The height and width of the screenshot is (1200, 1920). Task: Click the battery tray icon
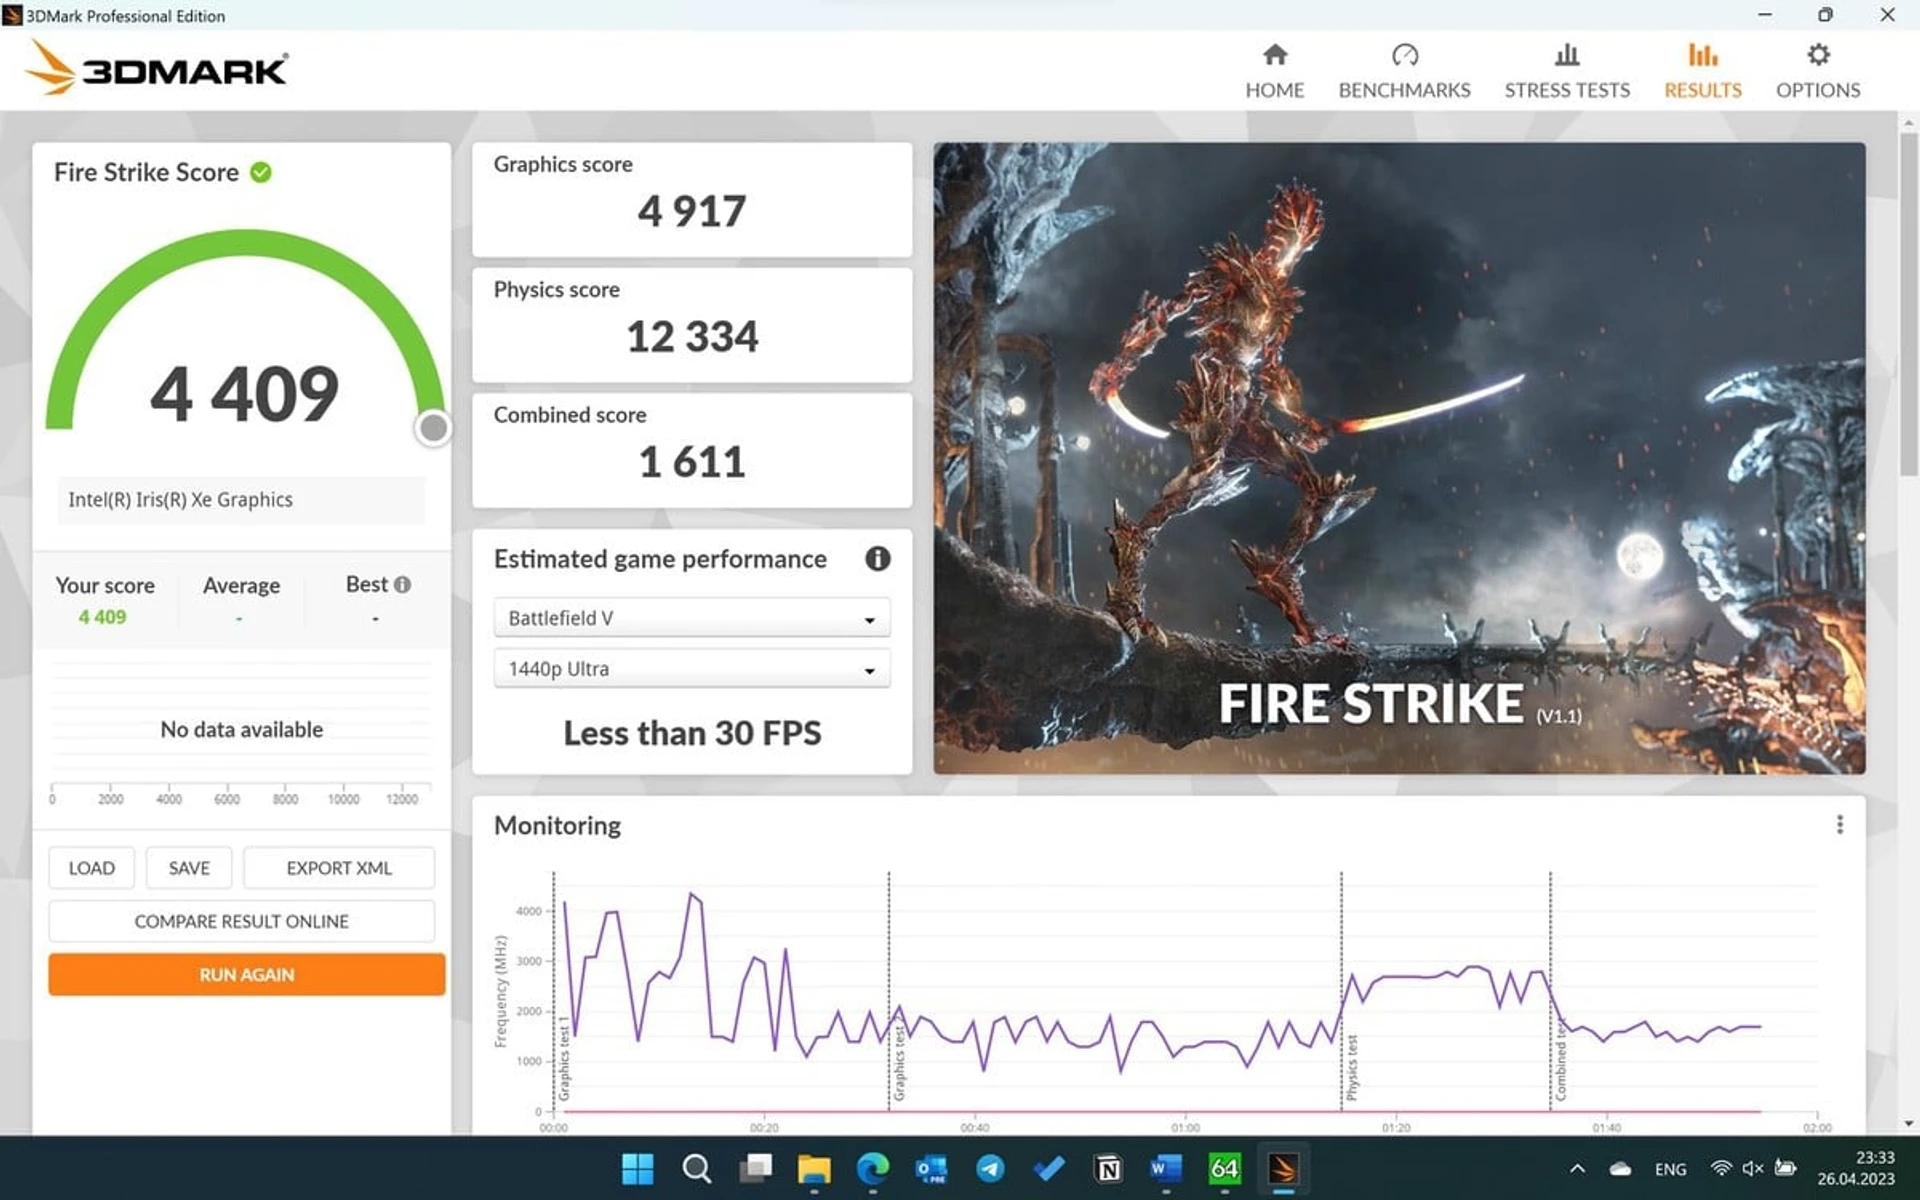pos(1785,1168)
